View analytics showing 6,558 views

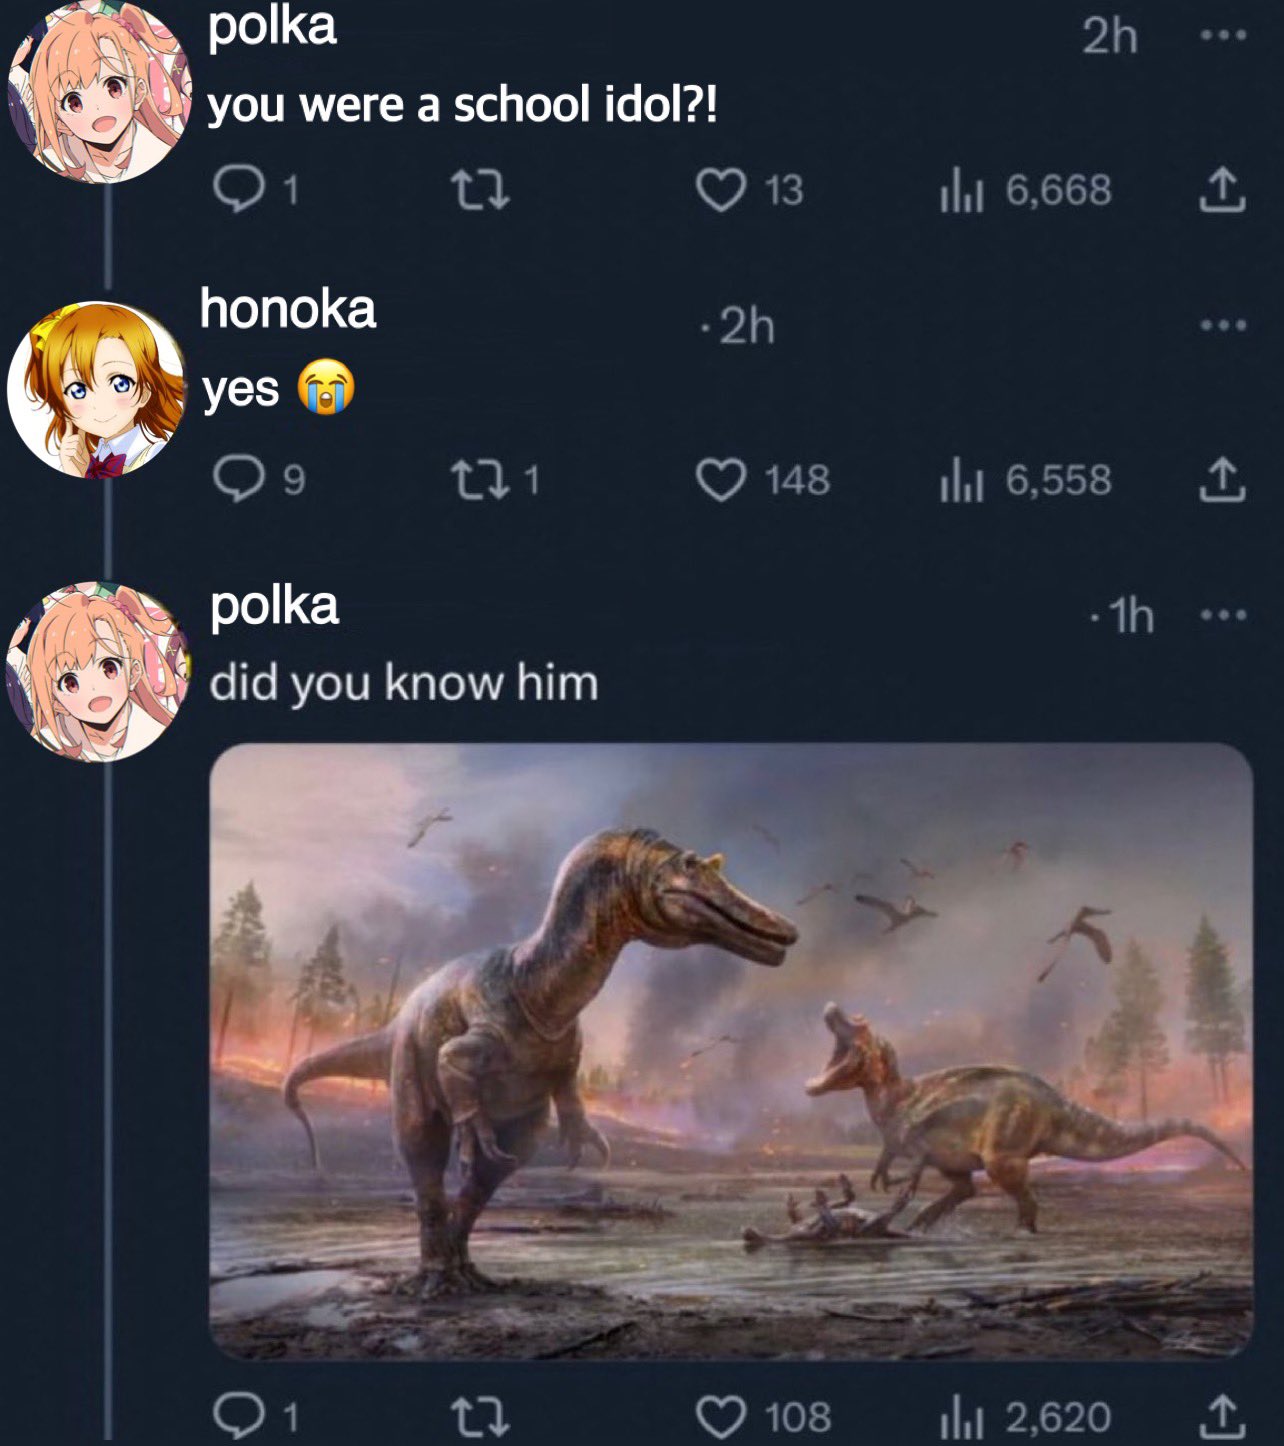(1025, 481)
